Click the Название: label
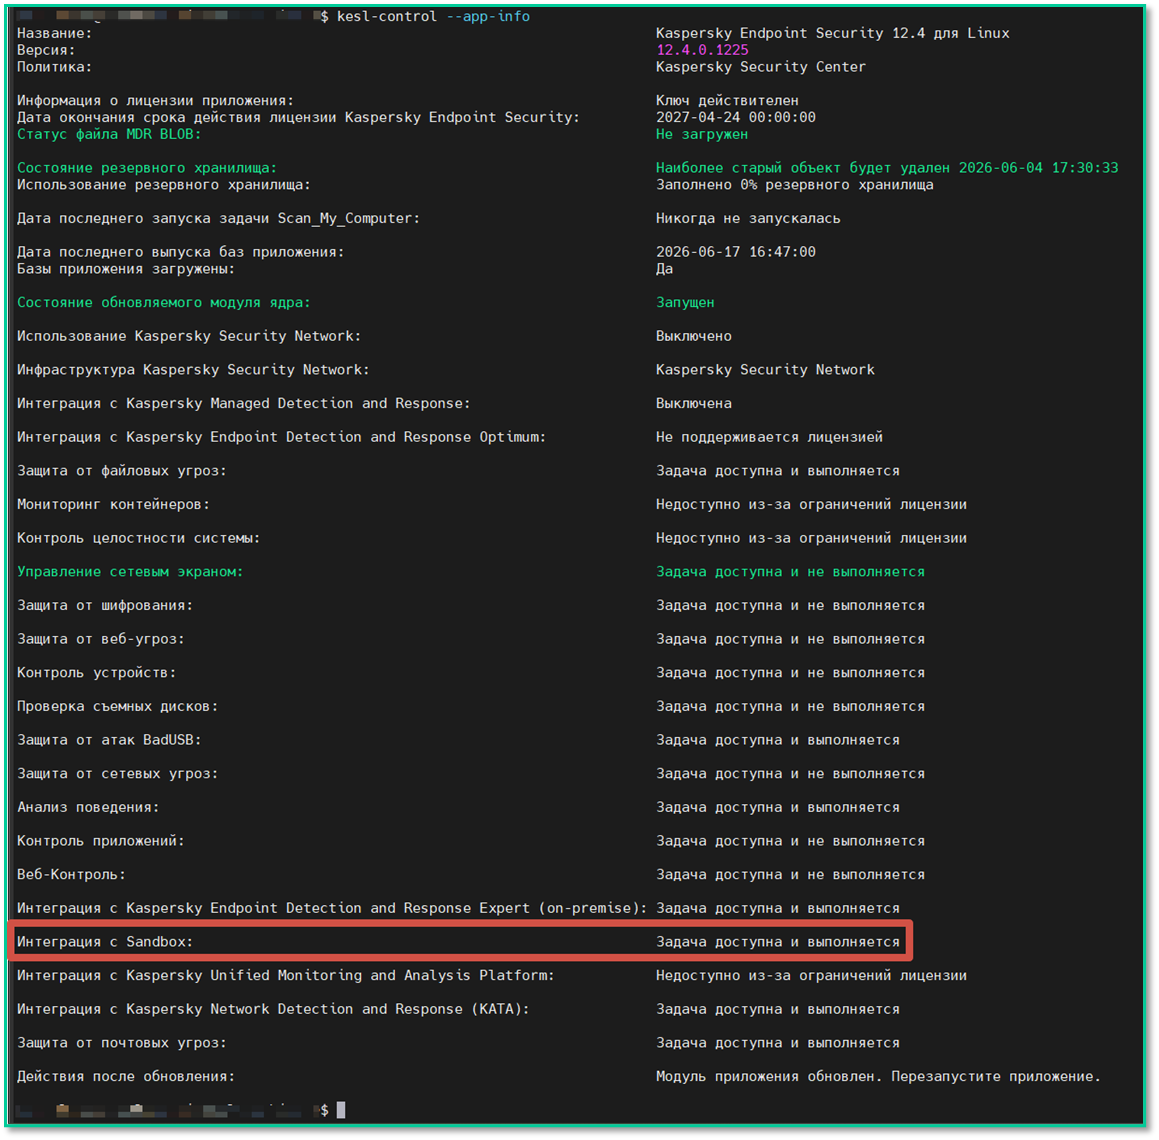The height and width of the screenshot is (1140, 1159). 55,33
